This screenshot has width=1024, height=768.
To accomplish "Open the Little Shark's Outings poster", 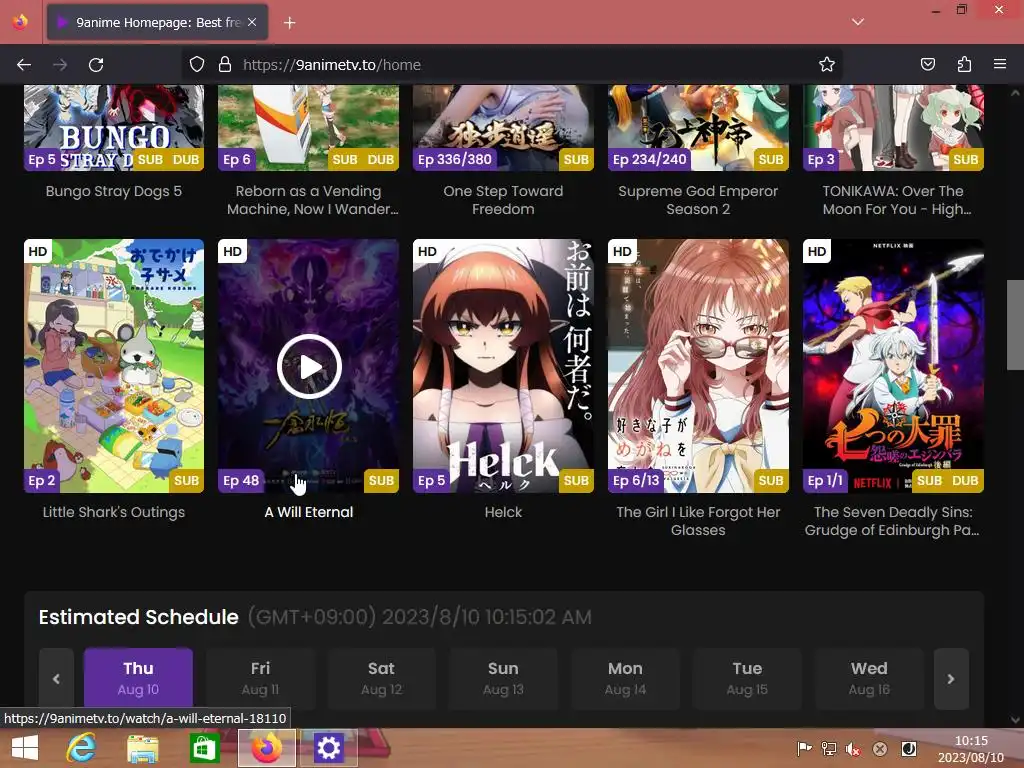I will 114,366.
